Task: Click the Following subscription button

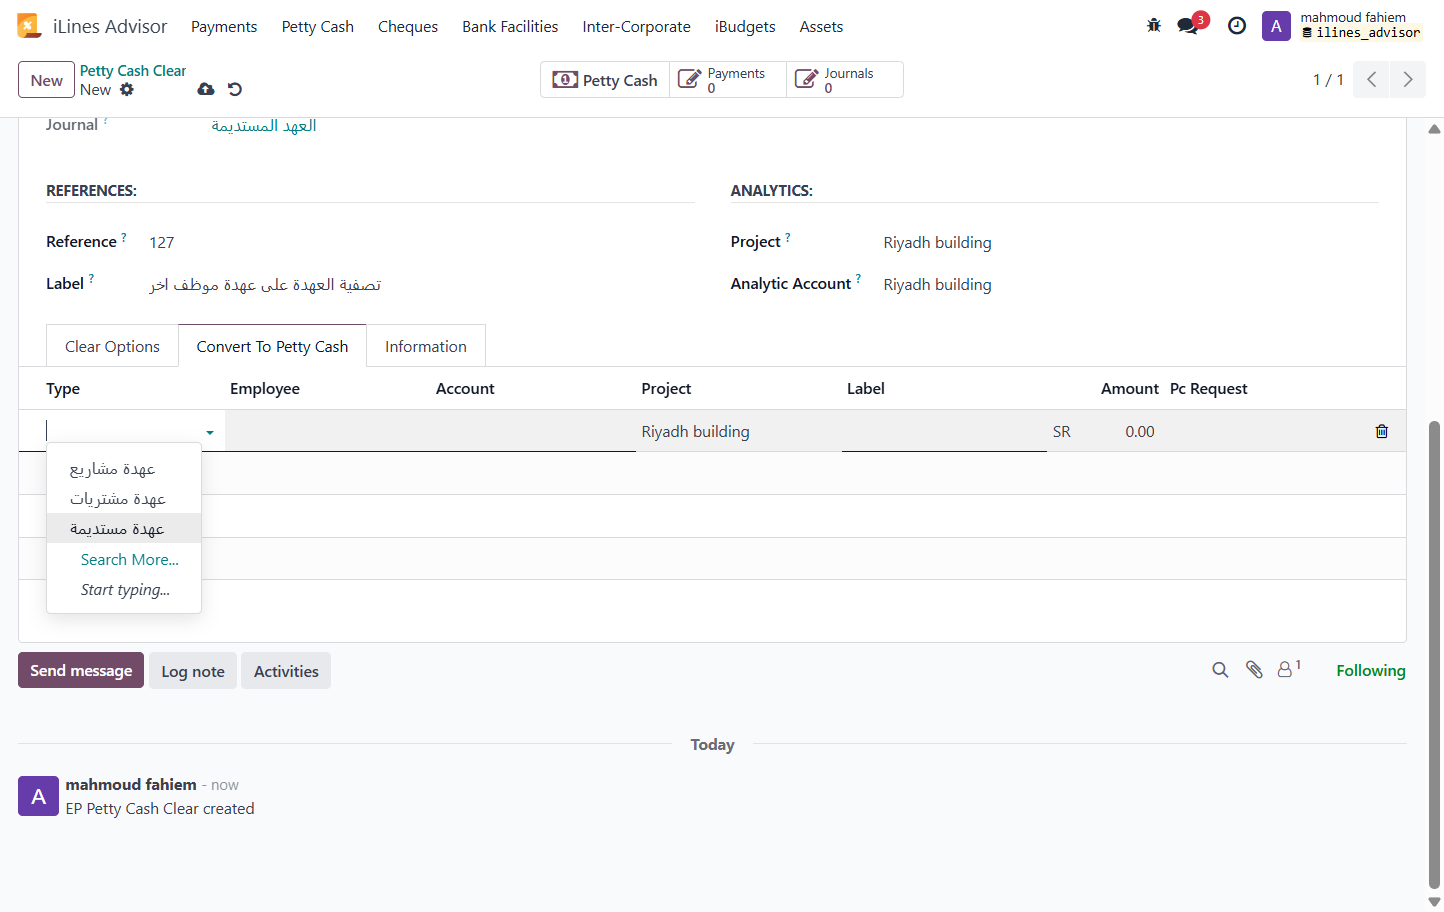Action: [1371, 670]
